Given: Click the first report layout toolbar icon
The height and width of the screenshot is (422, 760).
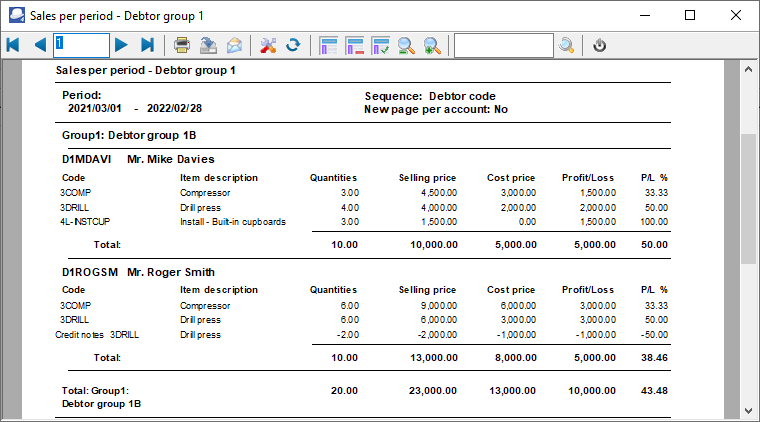Looking at the screenshot, I should (328, 45).
